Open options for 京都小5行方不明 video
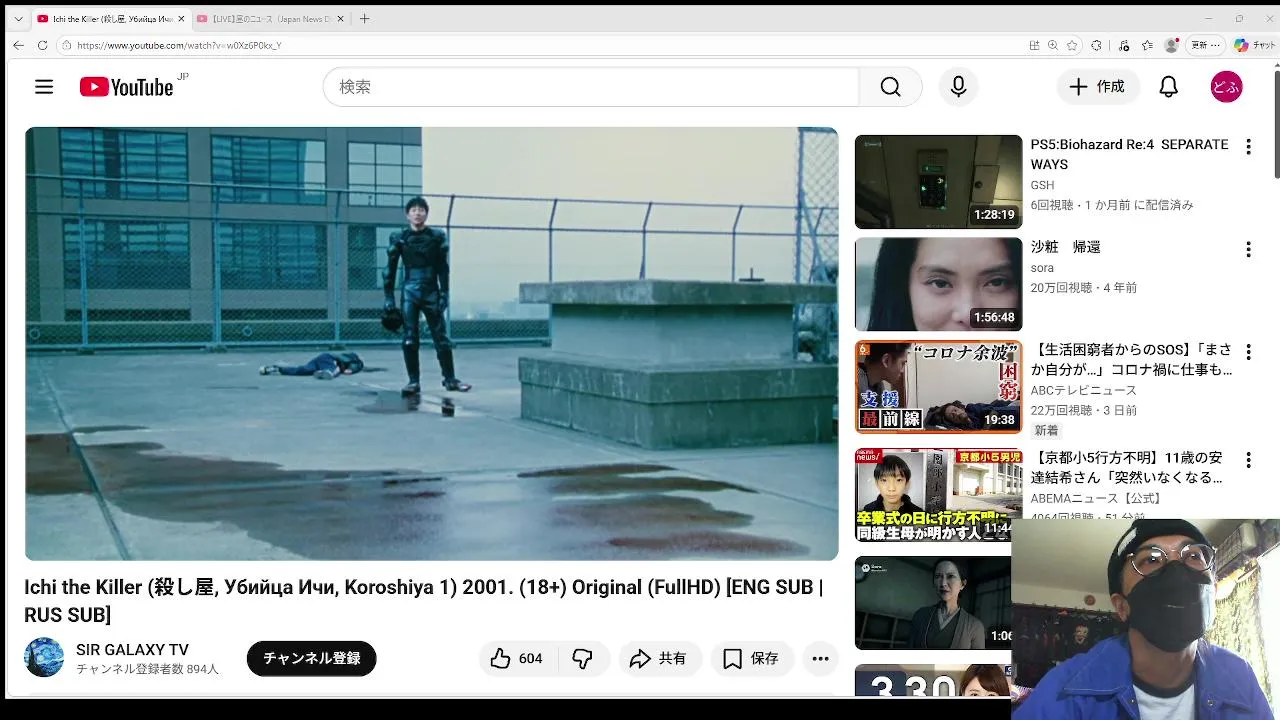The height and width of the screenshot is (720, 1280). 1248,460
